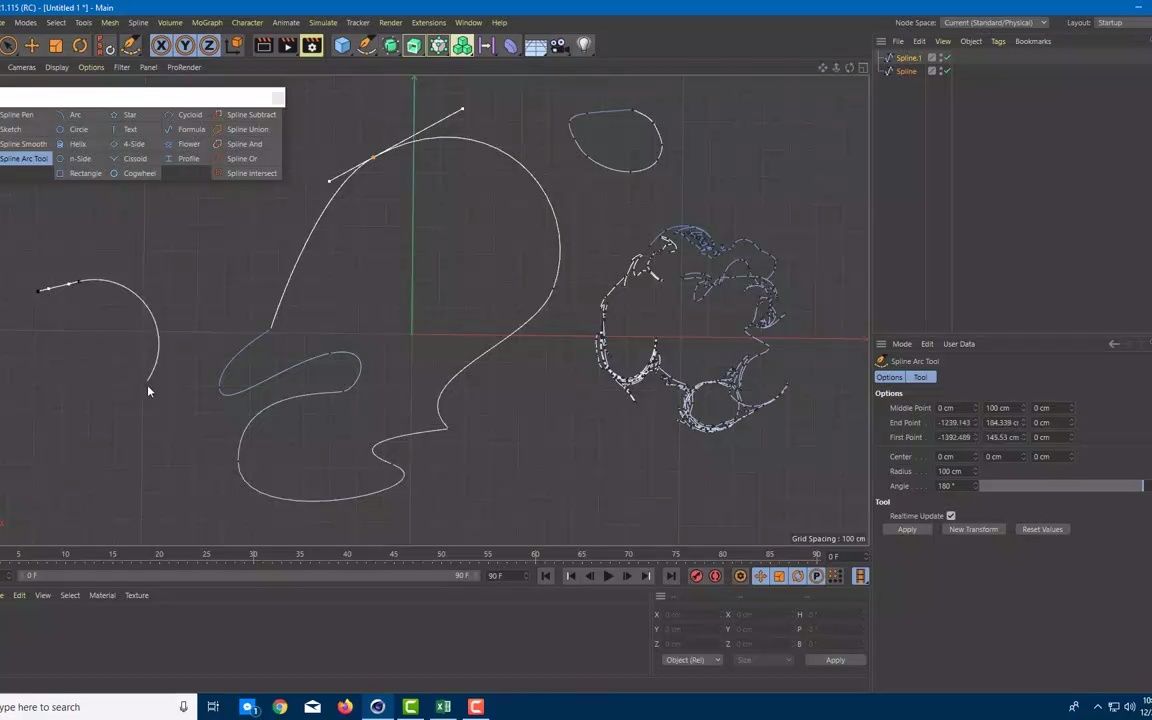Viewport: 1152px width, 720px height.
Task: Click the Camera object icon
Action: point(560,46)
